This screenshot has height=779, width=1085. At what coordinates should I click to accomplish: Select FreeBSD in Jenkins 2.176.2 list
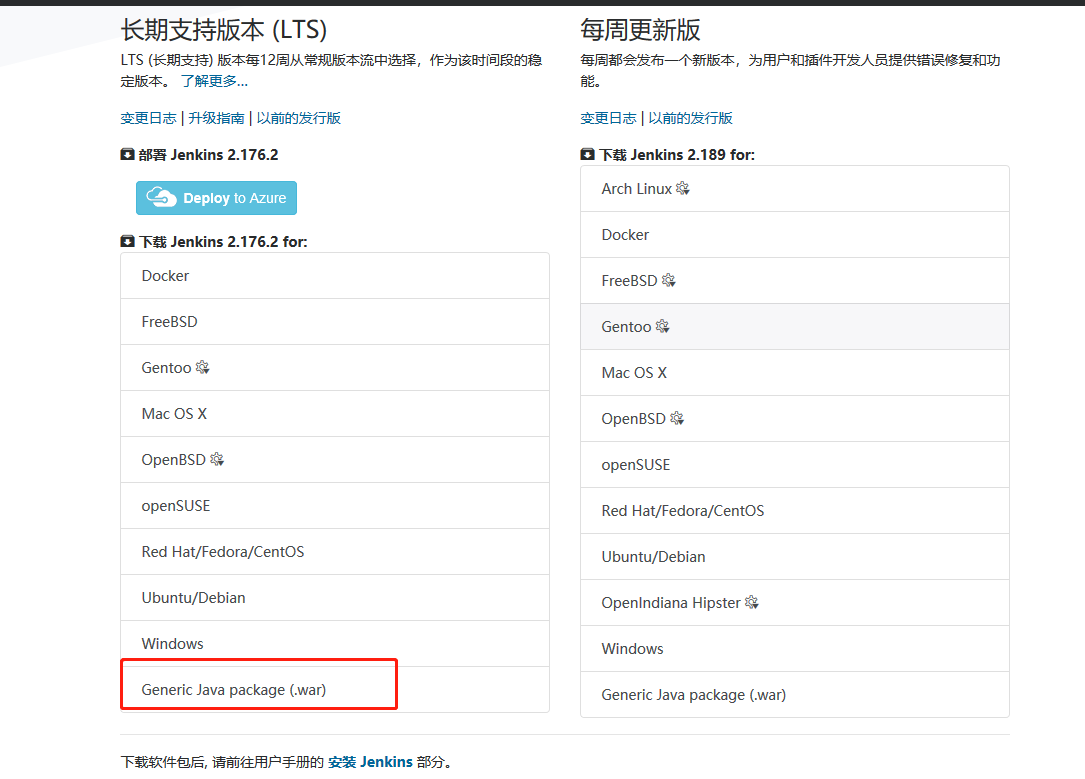335,322
